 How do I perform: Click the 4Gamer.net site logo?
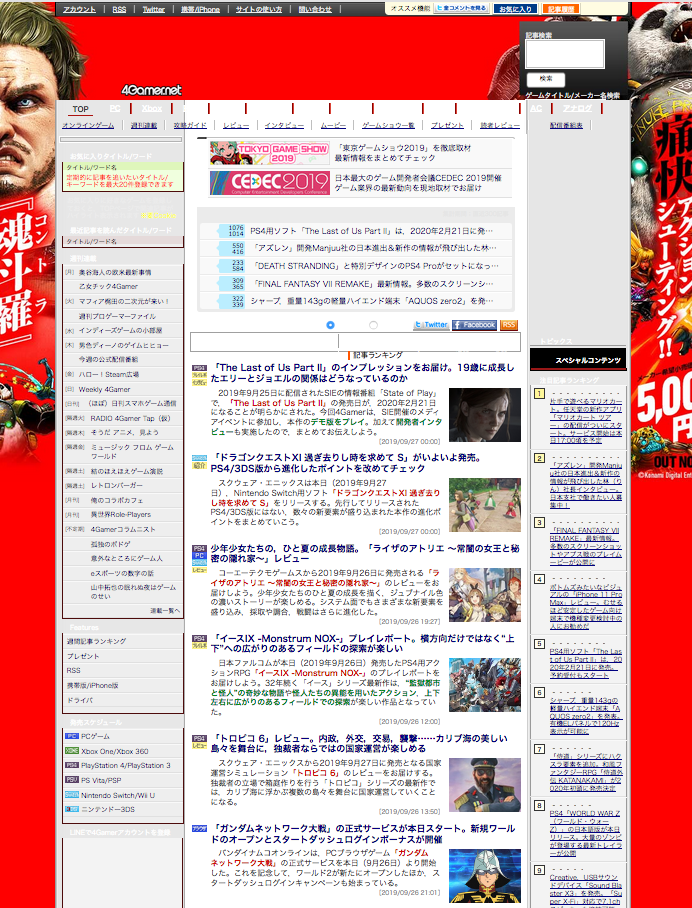[x=151, y=90]
